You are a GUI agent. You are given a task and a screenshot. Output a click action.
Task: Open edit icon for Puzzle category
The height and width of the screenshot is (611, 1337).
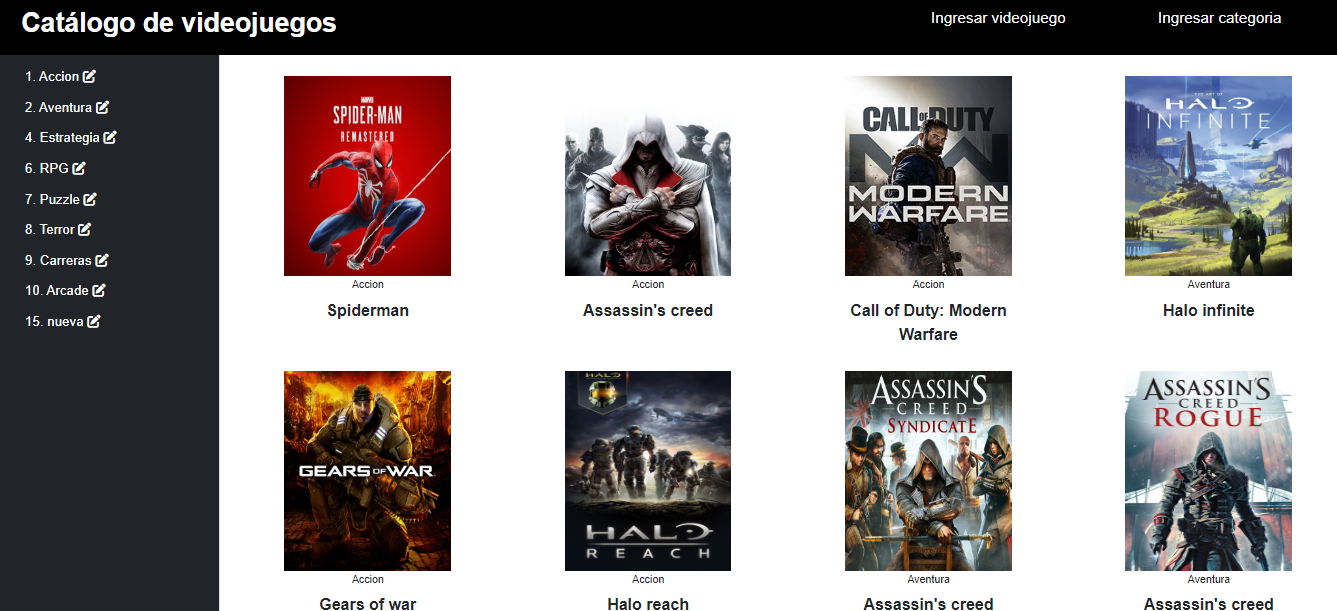[90, 199]
